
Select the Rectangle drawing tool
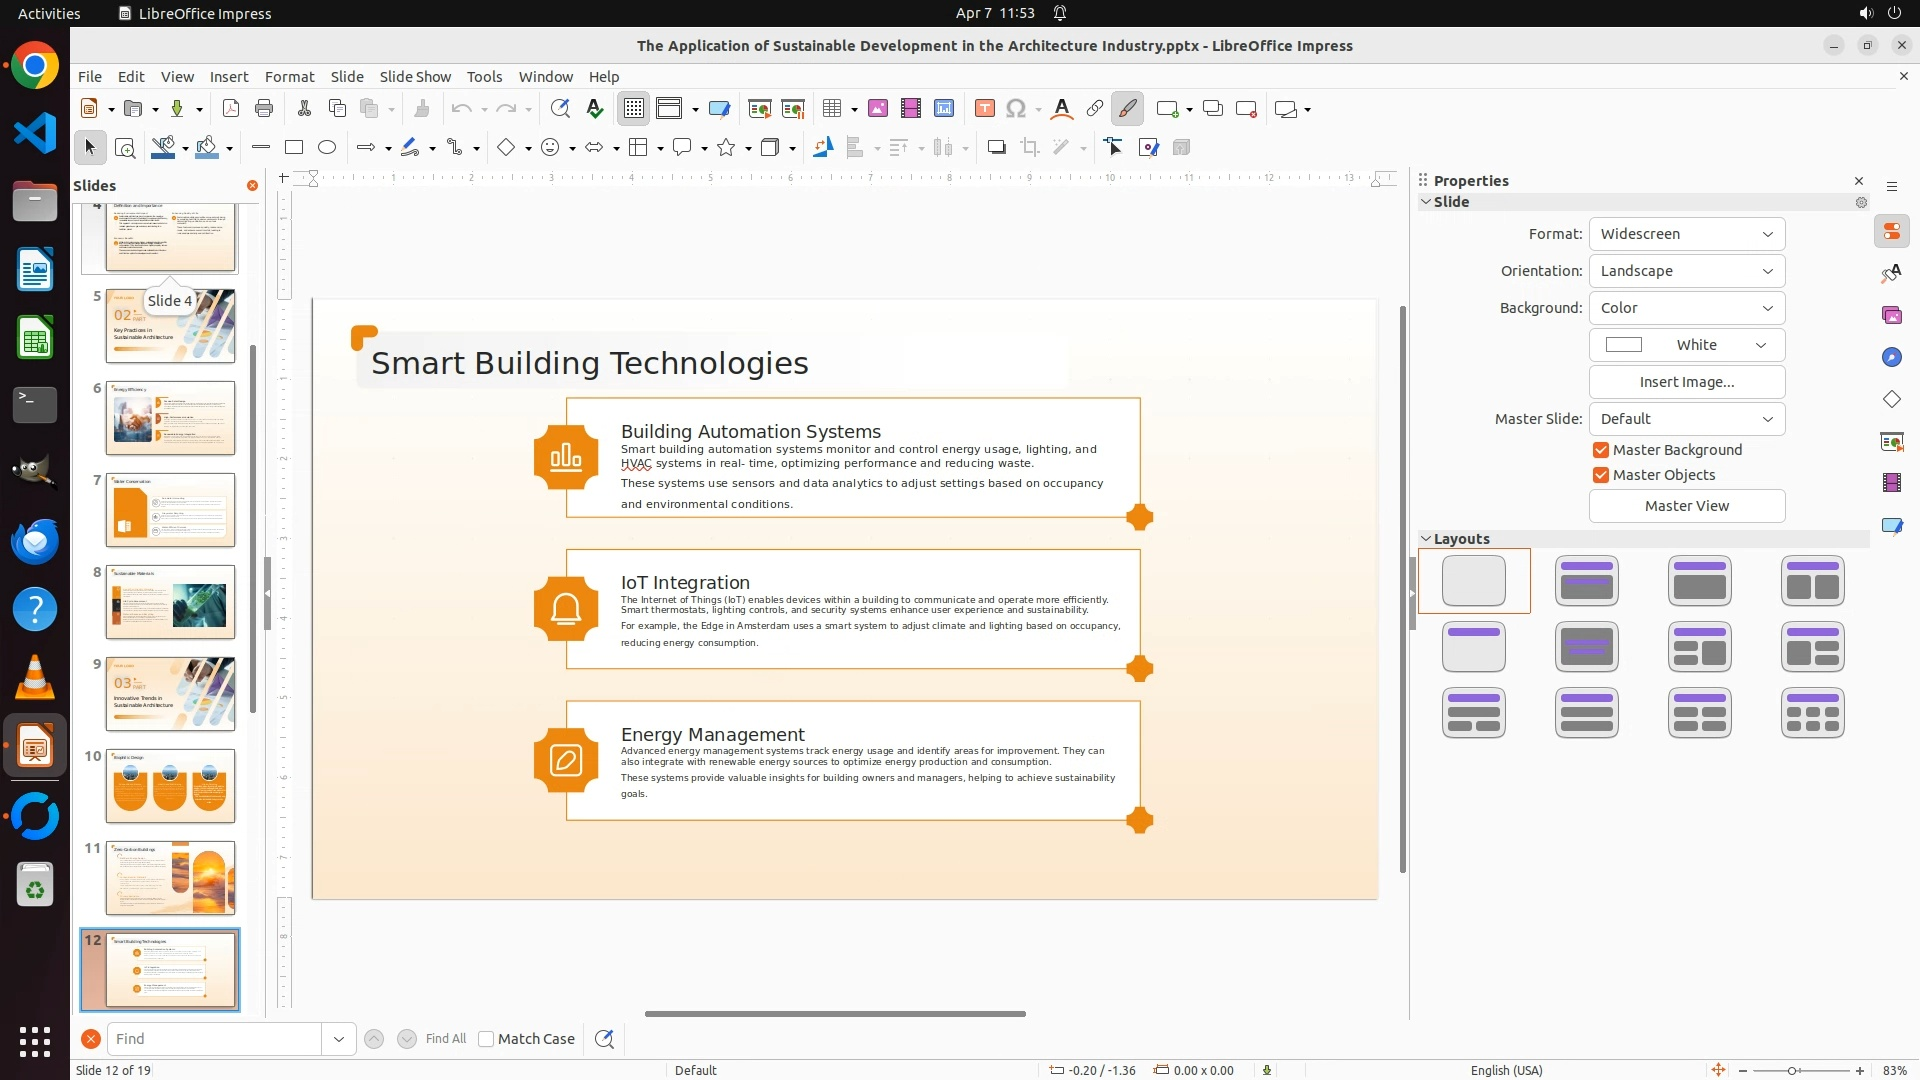[x=294, y=148]
